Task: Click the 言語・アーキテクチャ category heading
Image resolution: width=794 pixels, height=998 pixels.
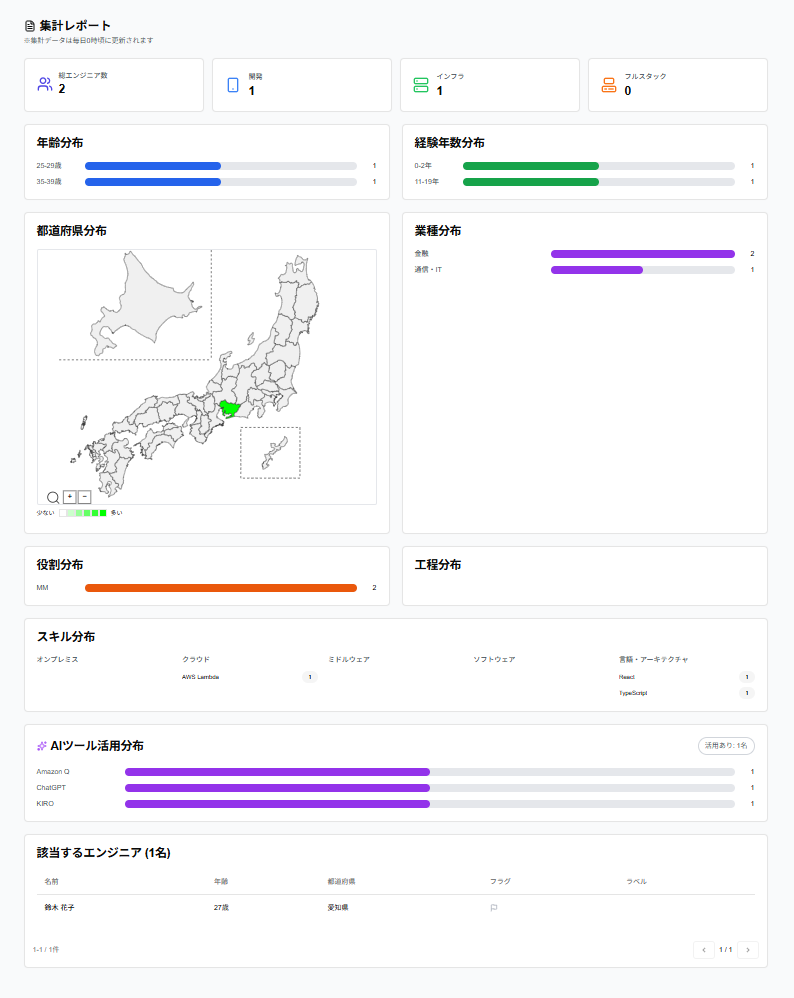Action: tap(653, 659)
